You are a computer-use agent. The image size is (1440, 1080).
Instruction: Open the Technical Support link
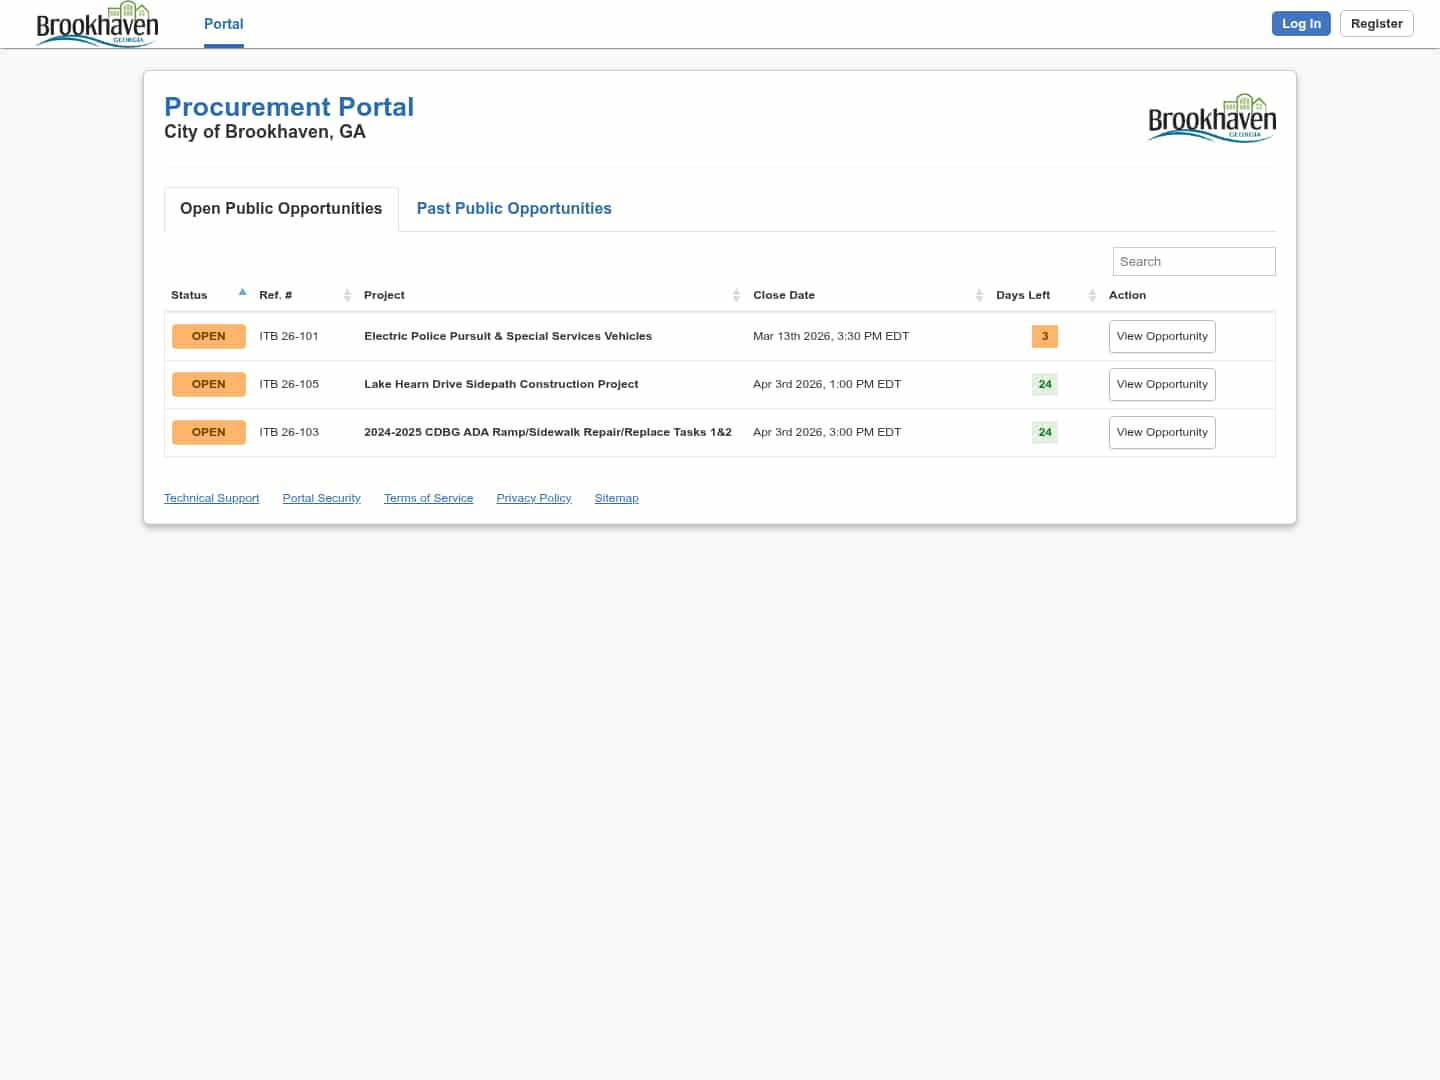pos(211,498)
